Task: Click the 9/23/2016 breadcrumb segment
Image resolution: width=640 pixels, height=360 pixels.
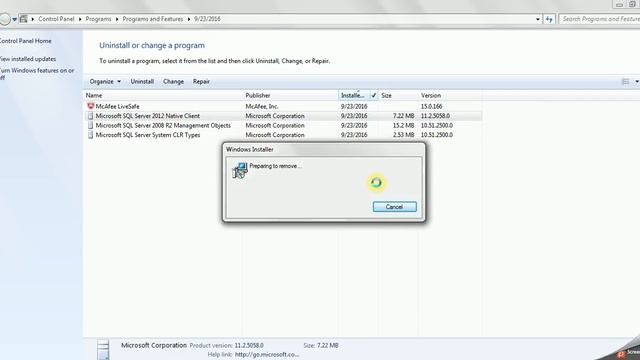Action: [x=207, y=19]
